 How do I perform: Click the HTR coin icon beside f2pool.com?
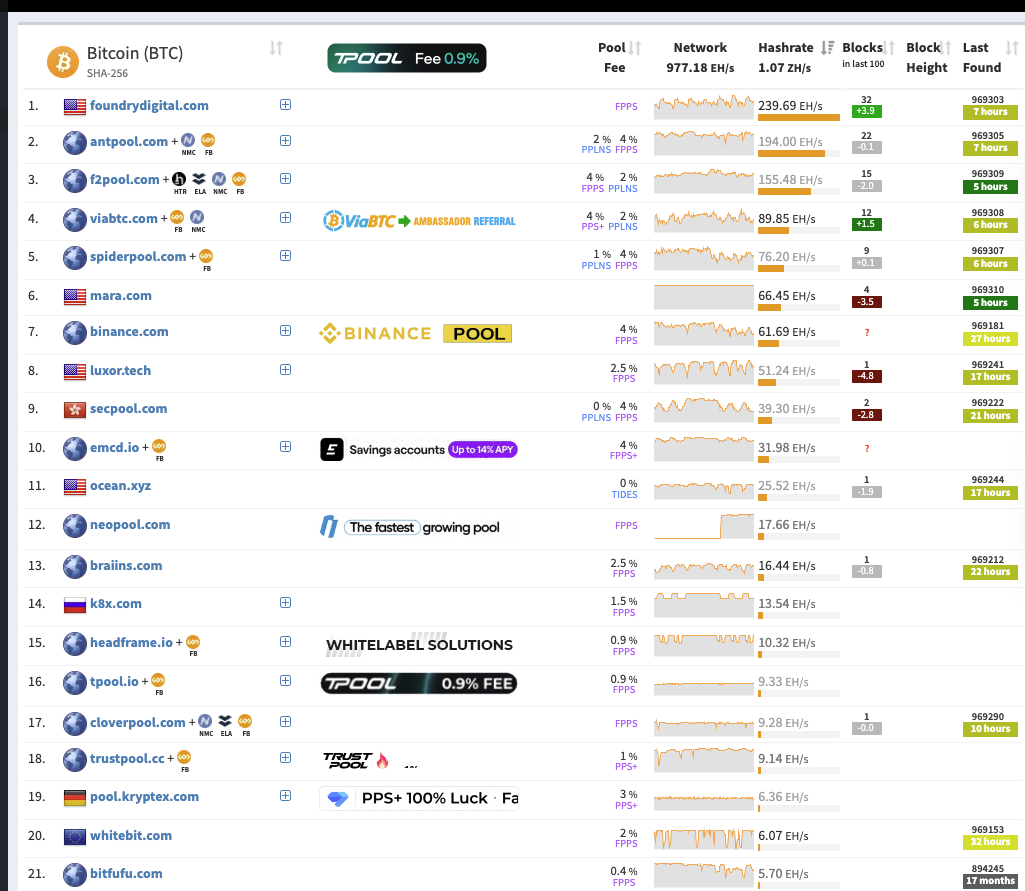[179, 179]
